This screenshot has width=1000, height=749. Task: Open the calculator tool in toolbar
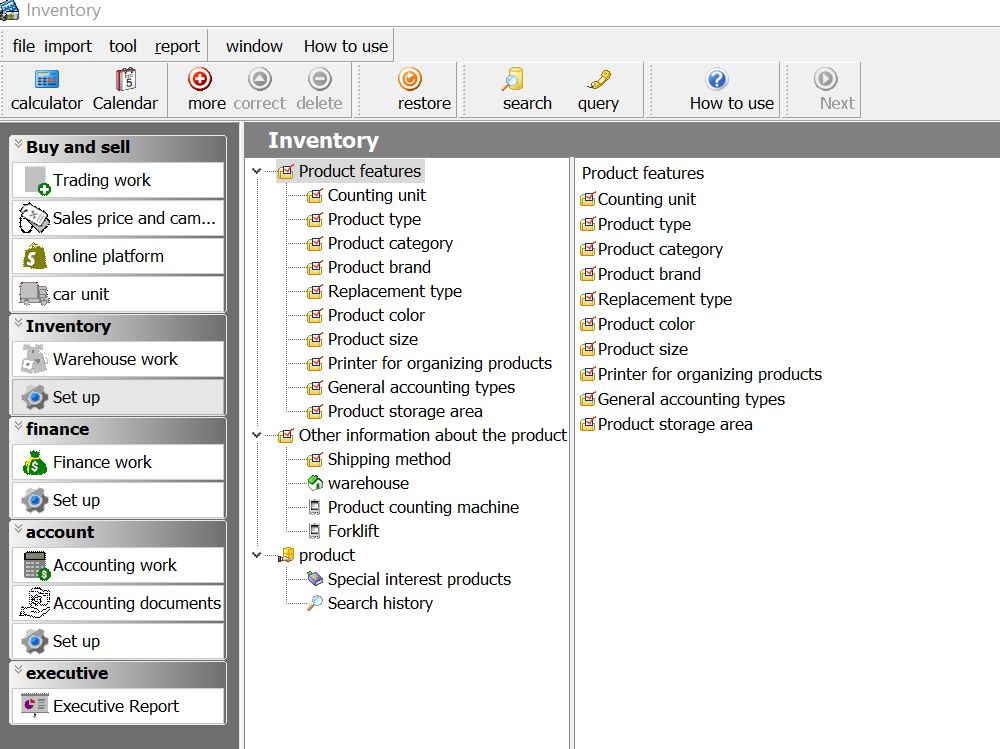46,80
